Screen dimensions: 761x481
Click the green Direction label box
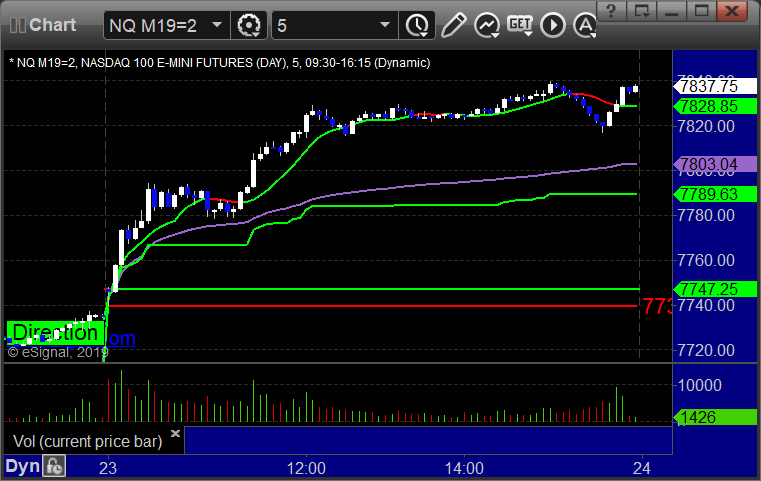click(x=55, y=333)
